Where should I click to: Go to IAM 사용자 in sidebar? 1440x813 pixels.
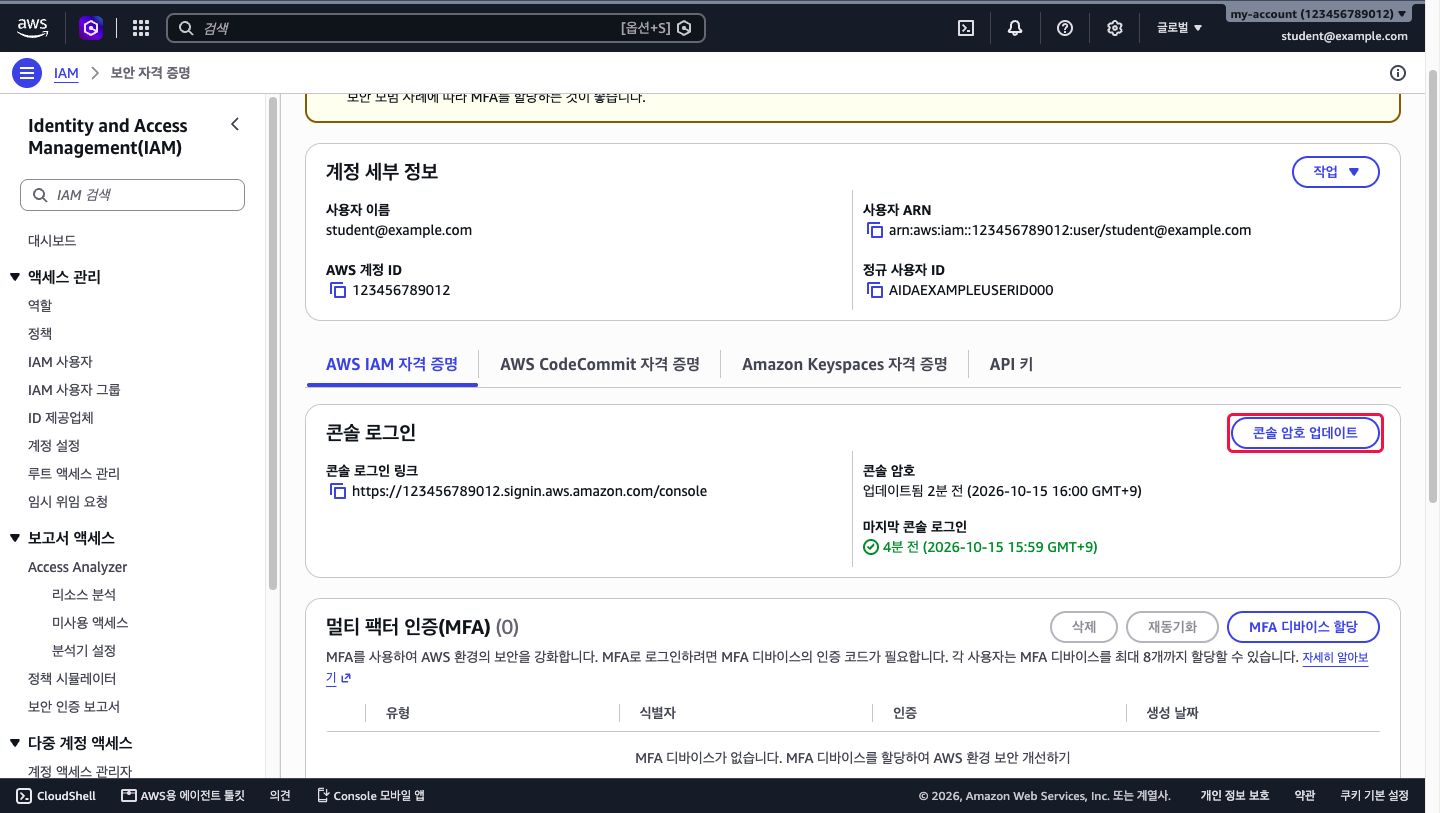60,362
